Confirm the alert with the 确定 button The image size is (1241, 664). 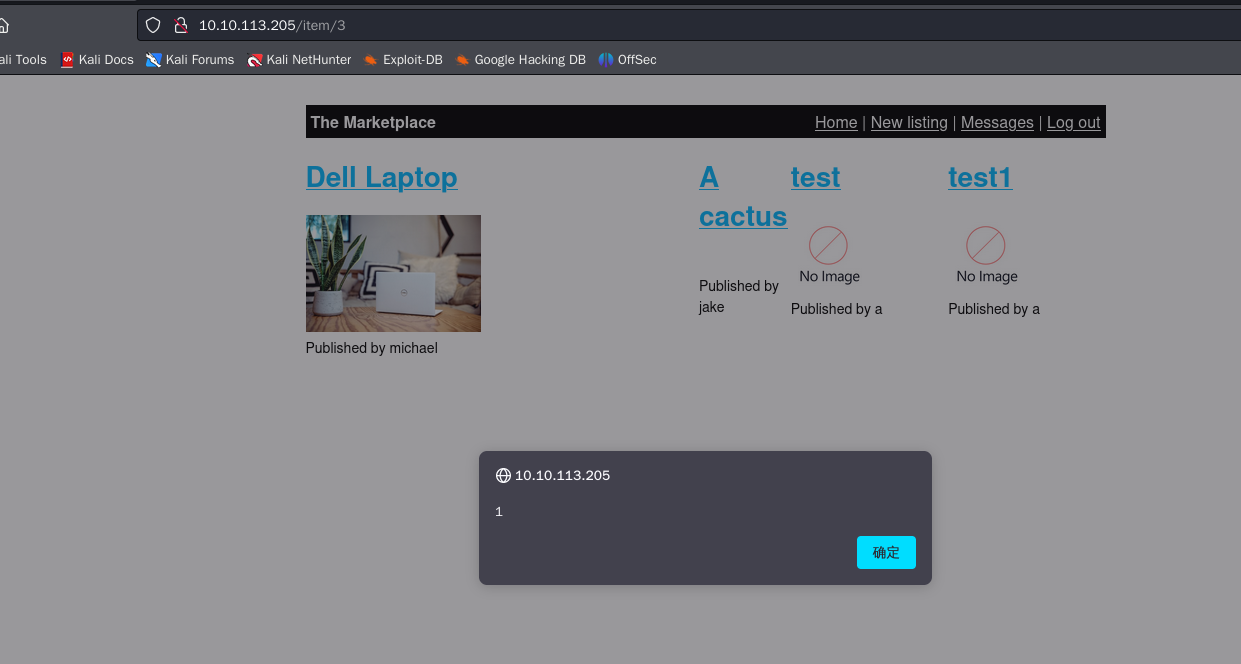(886, 552)
